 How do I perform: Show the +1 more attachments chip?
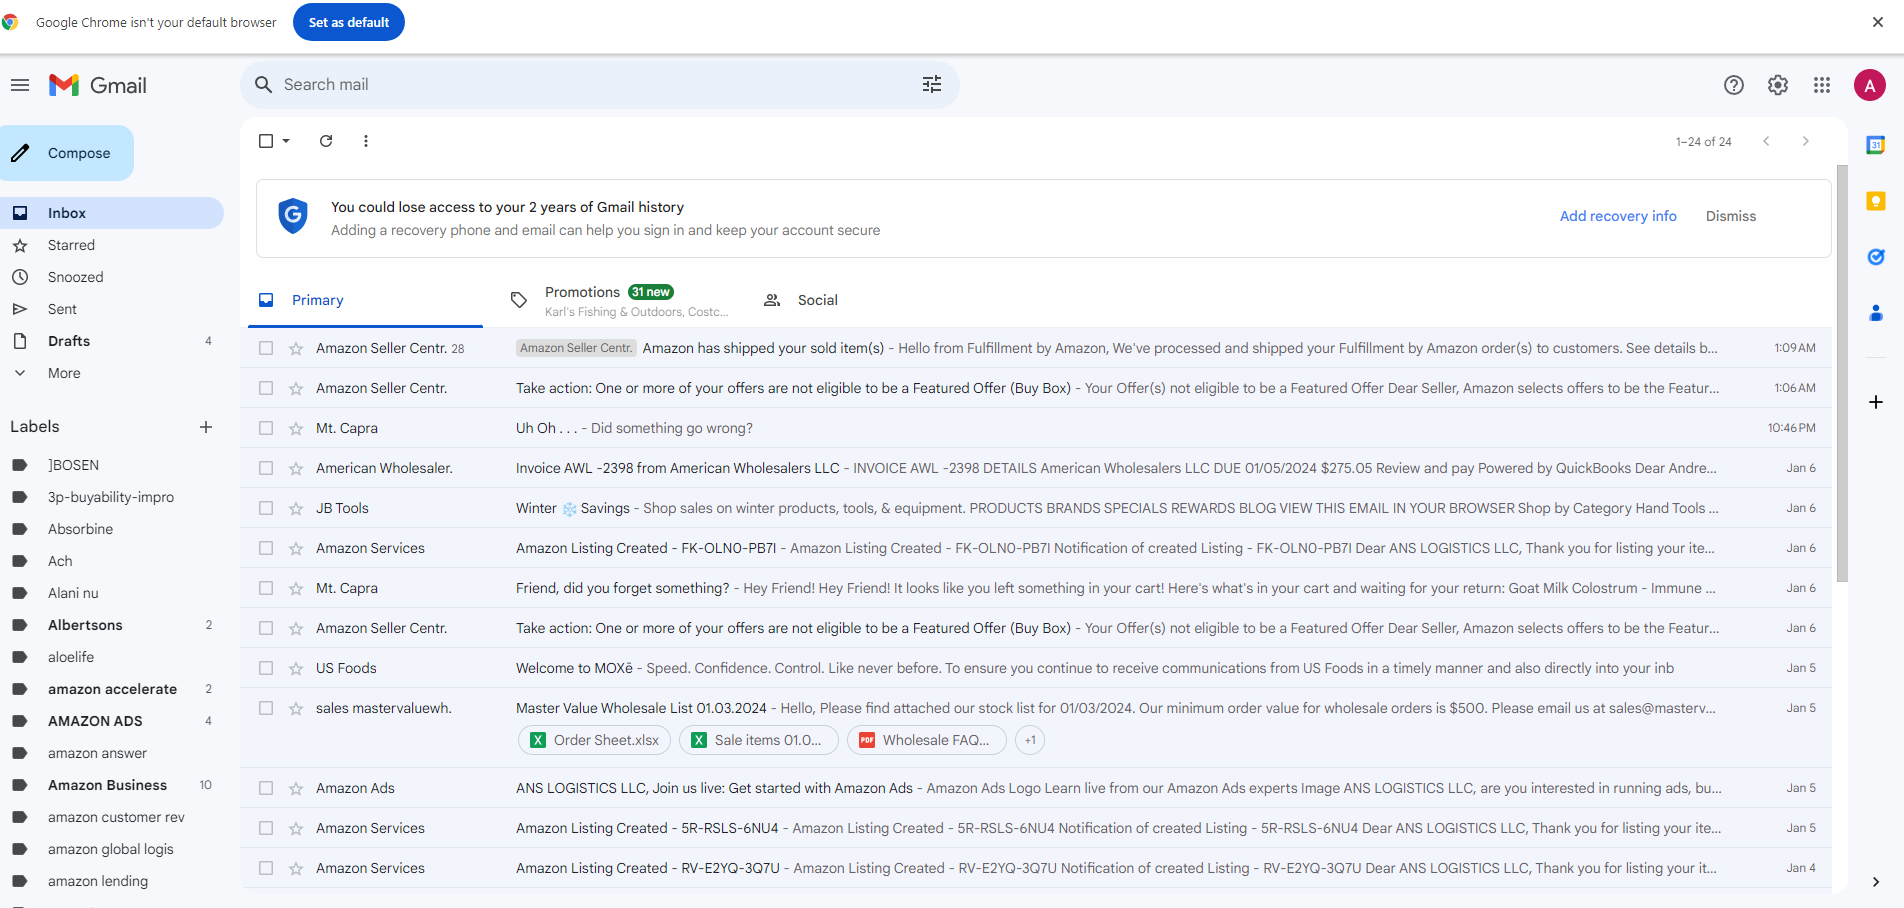point(1030,740)
